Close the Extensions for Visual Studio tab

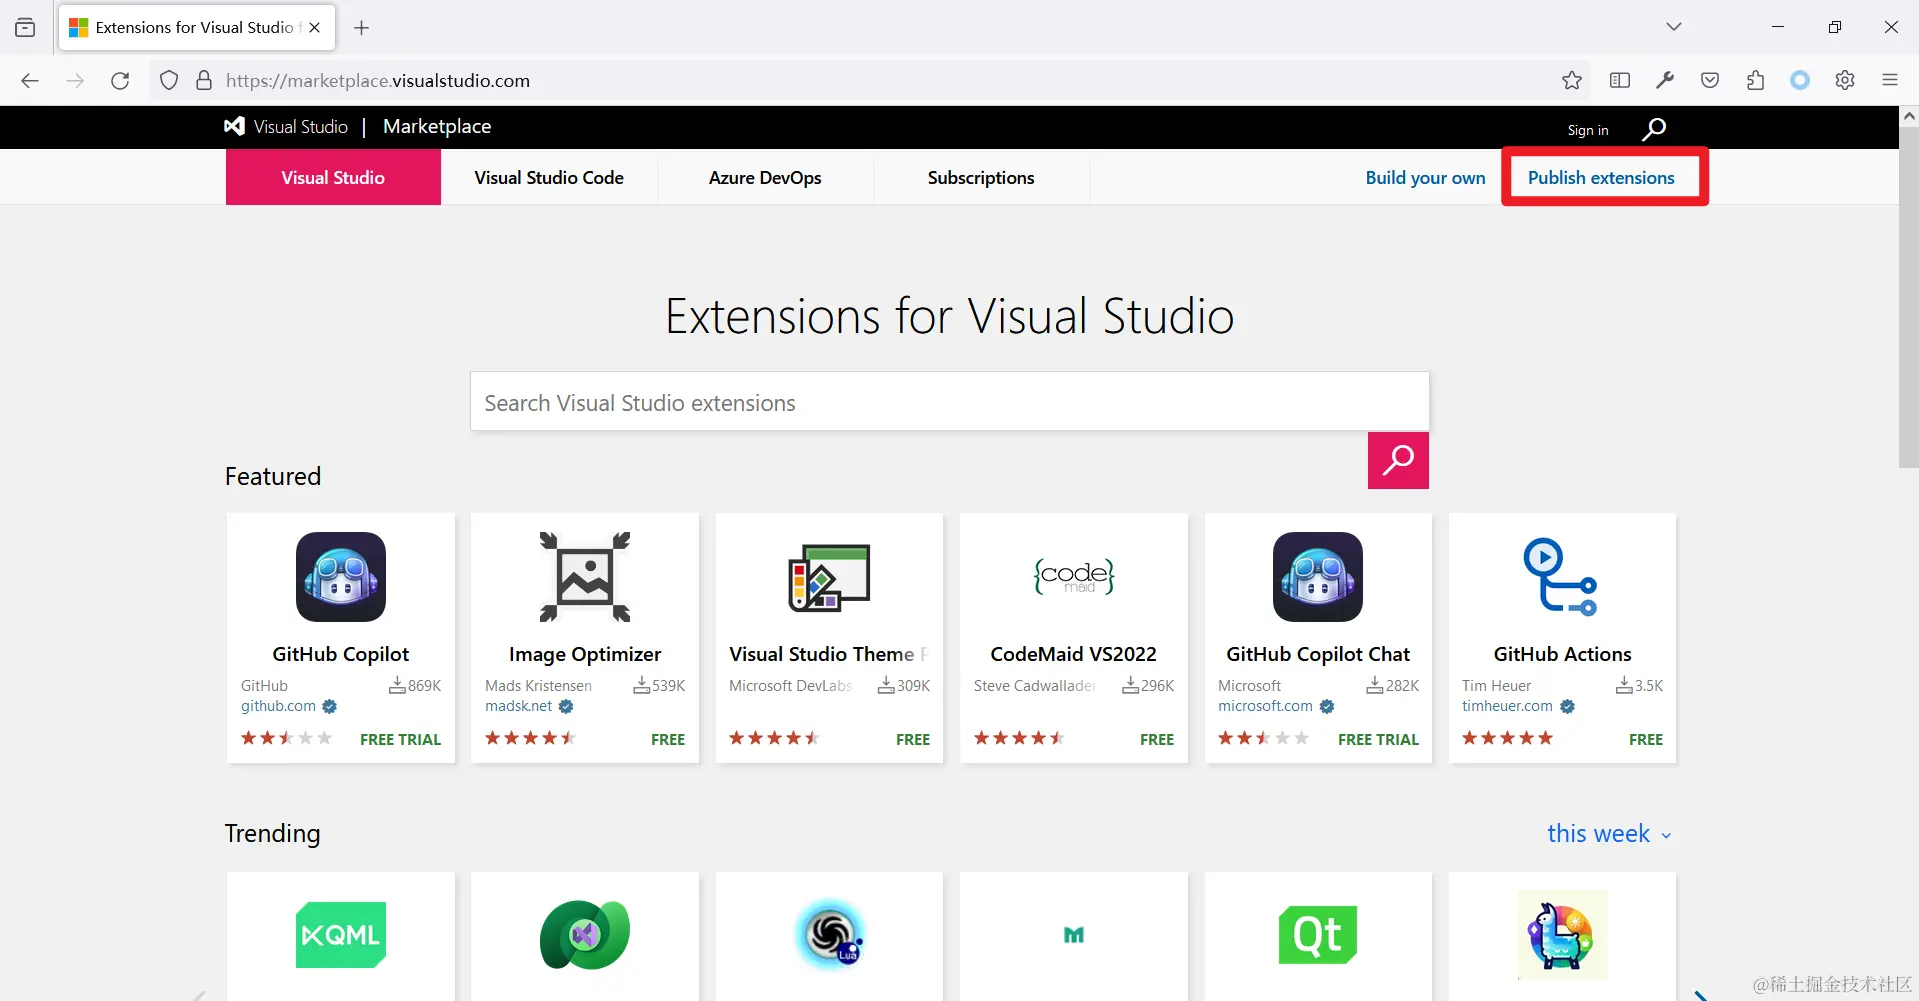(x=315, y=28)
